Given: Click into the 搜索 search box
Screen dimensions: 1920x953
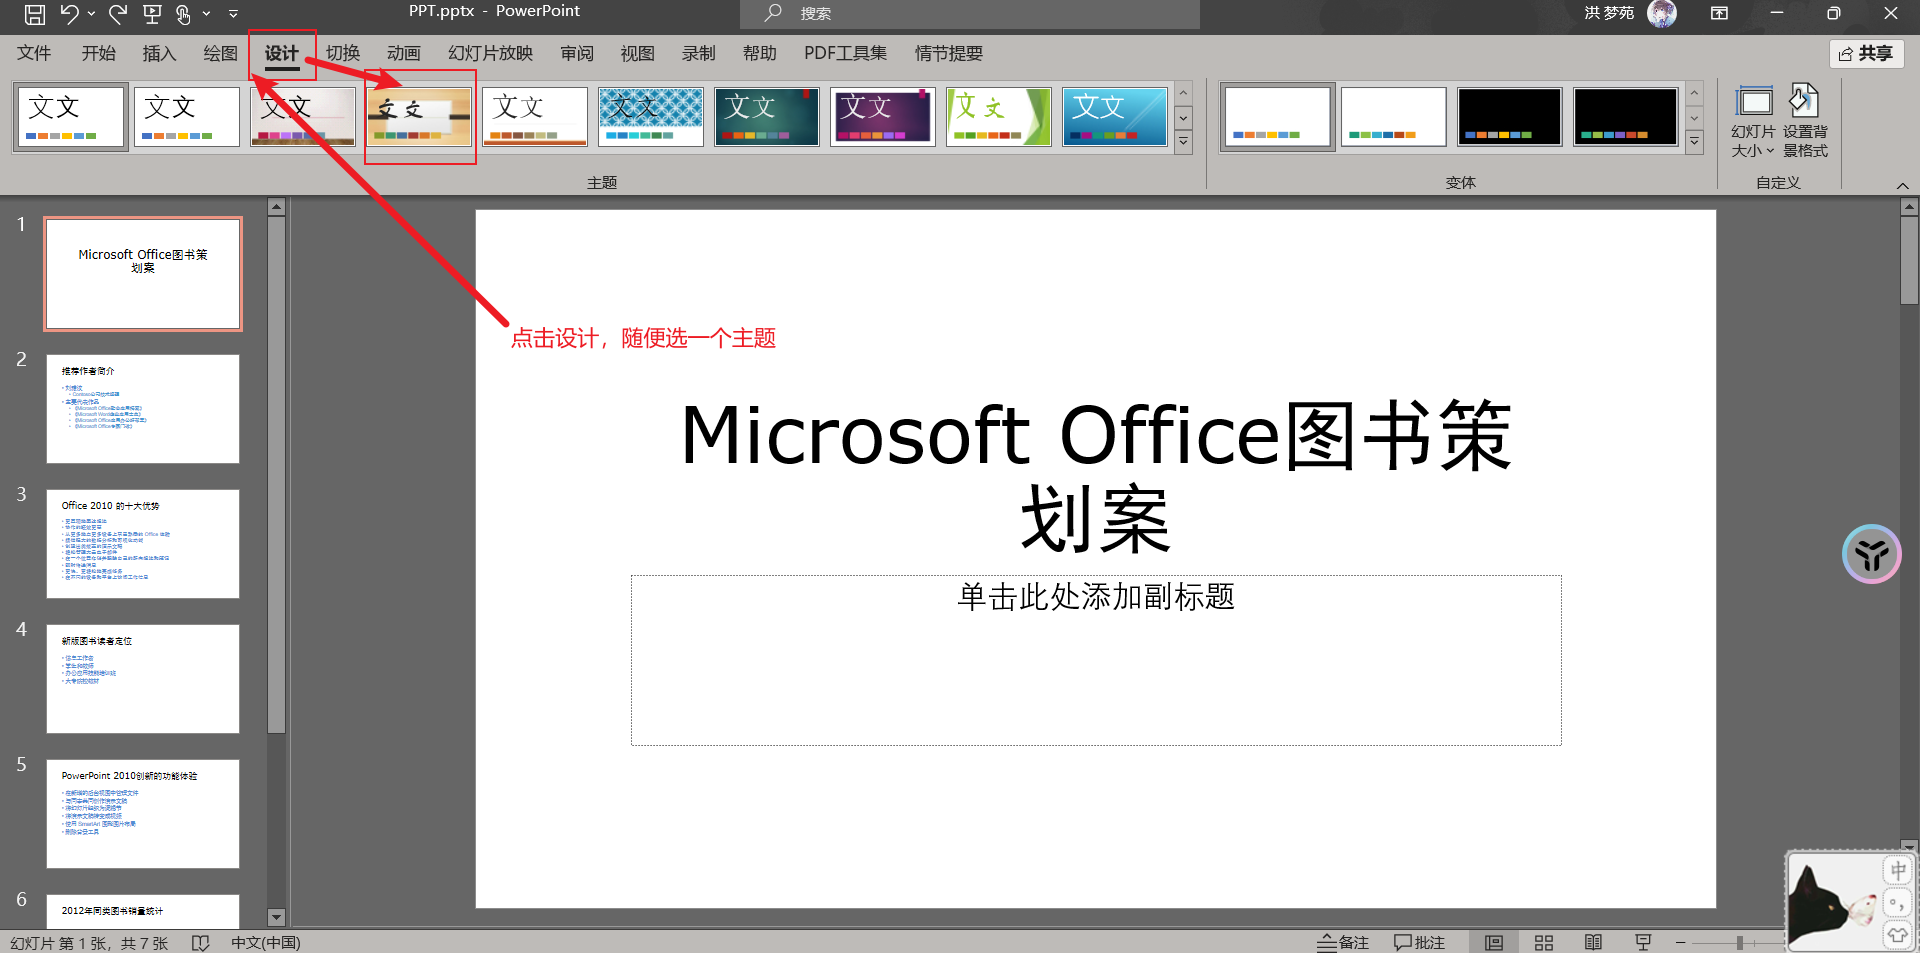Looking at the screenshot, I should (970, 14).
